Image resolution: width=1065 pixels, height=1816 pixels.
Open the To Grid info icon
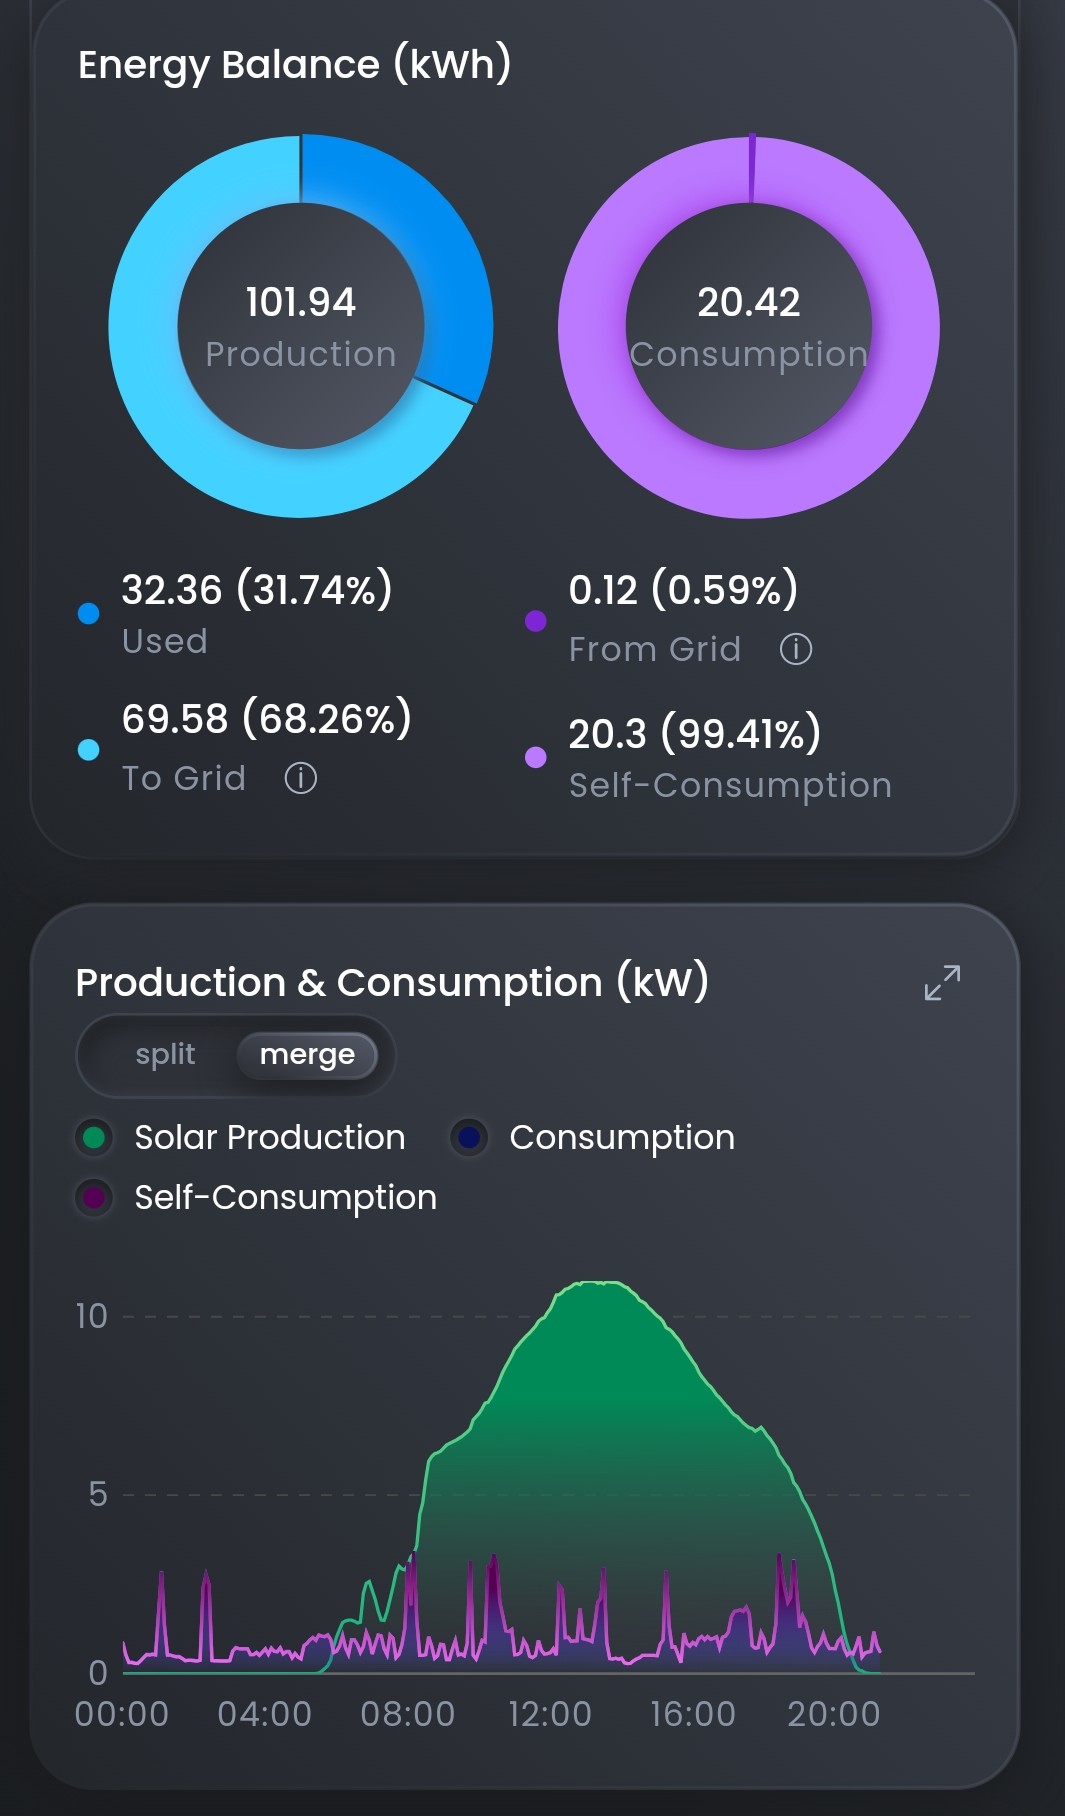coord(300,778)
